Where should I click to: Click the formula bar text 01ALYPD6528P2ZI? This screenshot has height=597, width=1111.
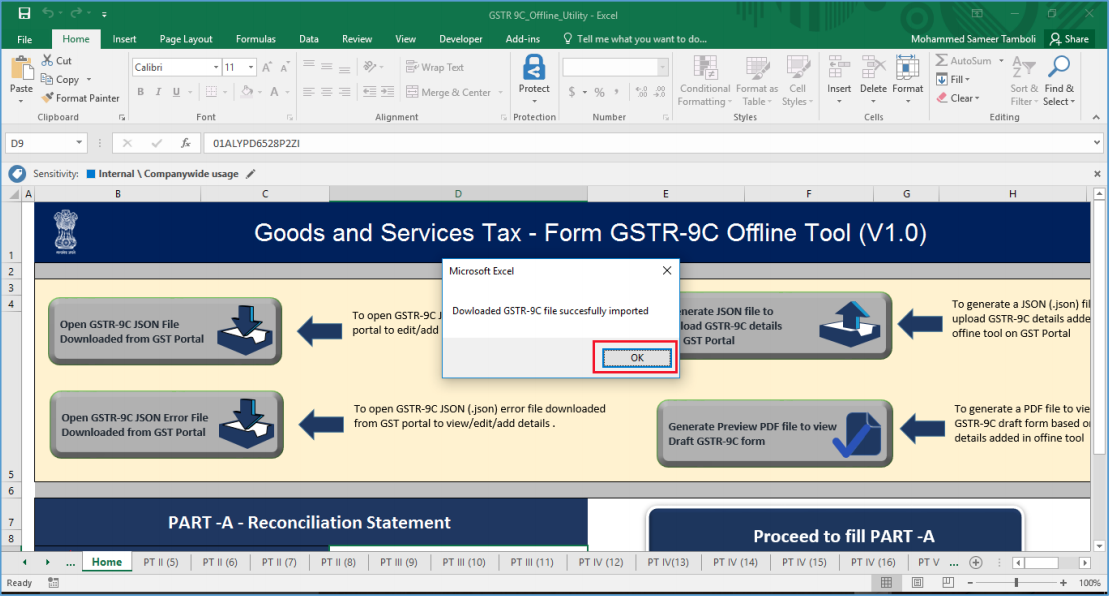[256, 143]
